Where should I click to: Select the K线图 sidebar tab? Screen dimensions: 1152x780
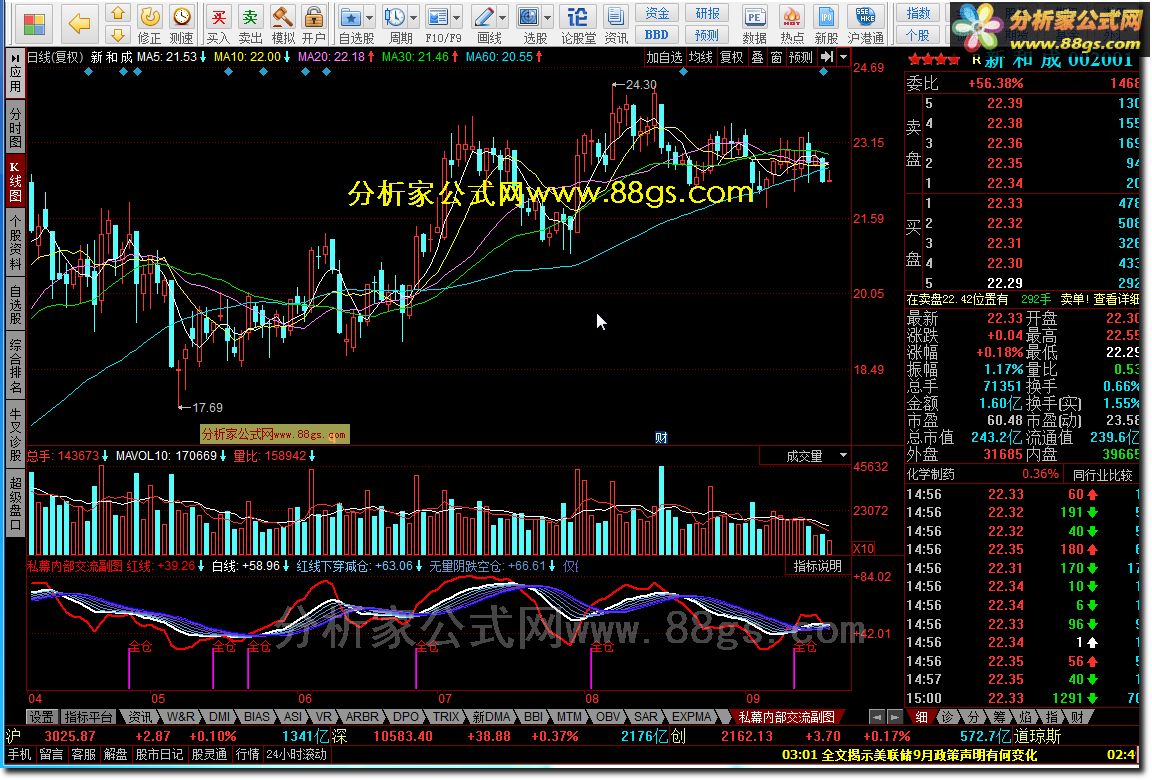pos(15,180)
